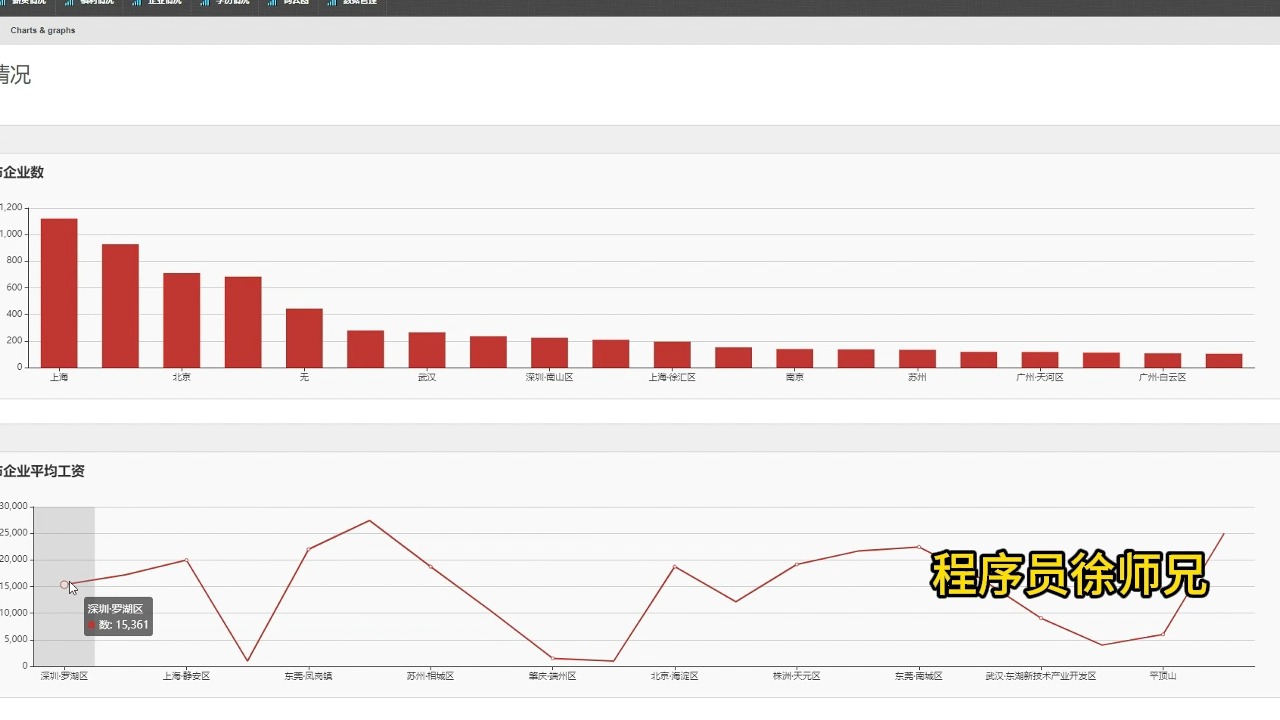The width and height of the screenshot is (1280, 720).
Task: Click the 上海·徐汇区 axis label
Action: [672, 377]
